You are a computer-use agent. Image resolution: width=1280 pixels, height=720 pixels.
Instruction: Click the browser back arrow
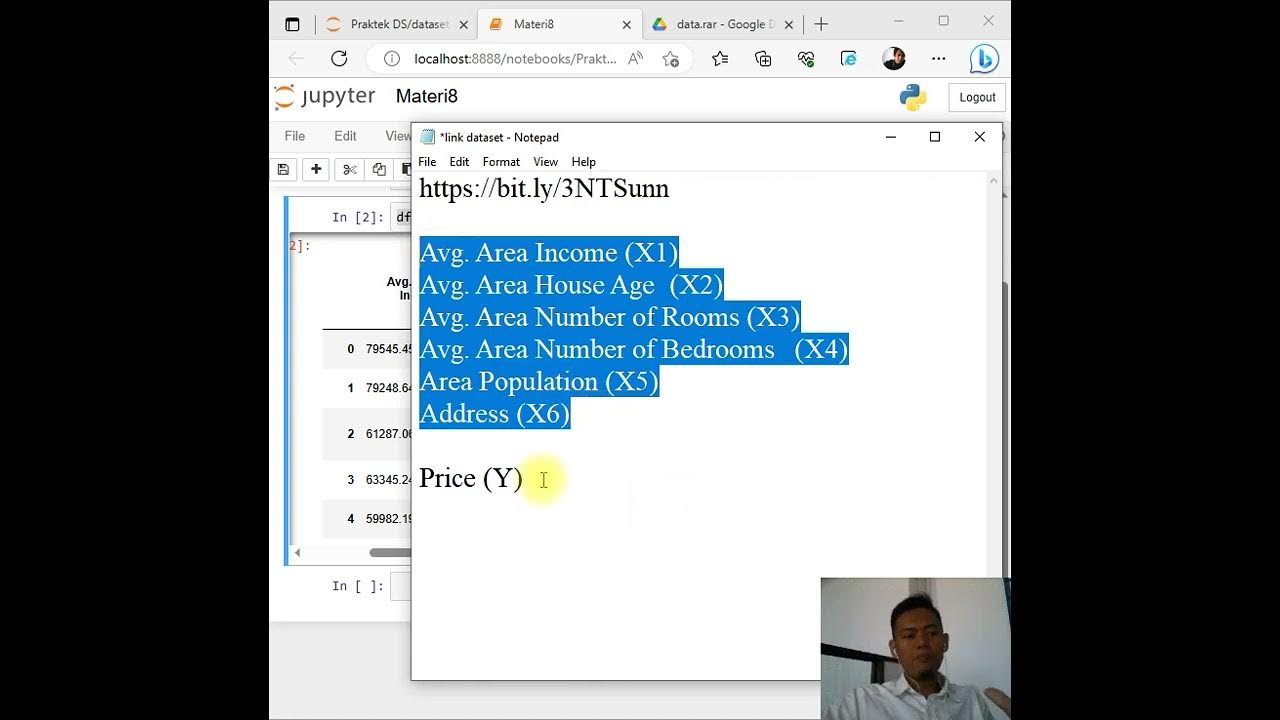pyautogui.click(x=296, y=59)
